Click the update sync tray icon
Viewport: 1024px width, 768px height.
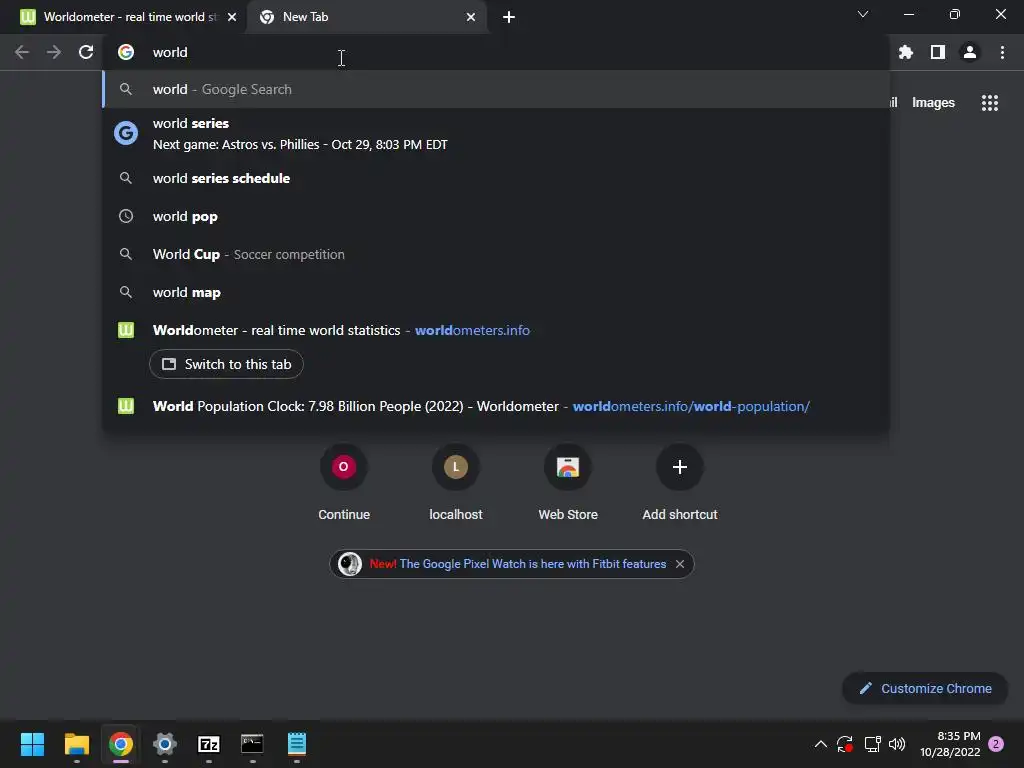pyautogui.click(x=845, y=744)
